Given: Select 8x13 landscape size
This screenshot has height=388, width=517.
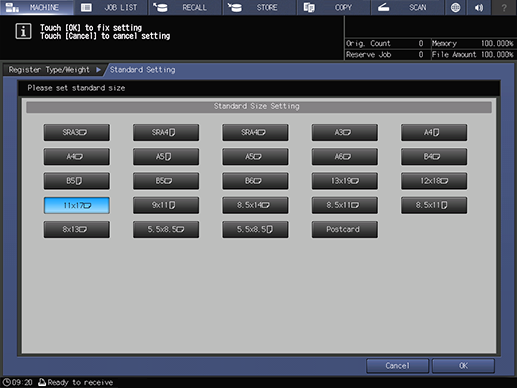Looking at the screenshot, I should tap(76, 229).
